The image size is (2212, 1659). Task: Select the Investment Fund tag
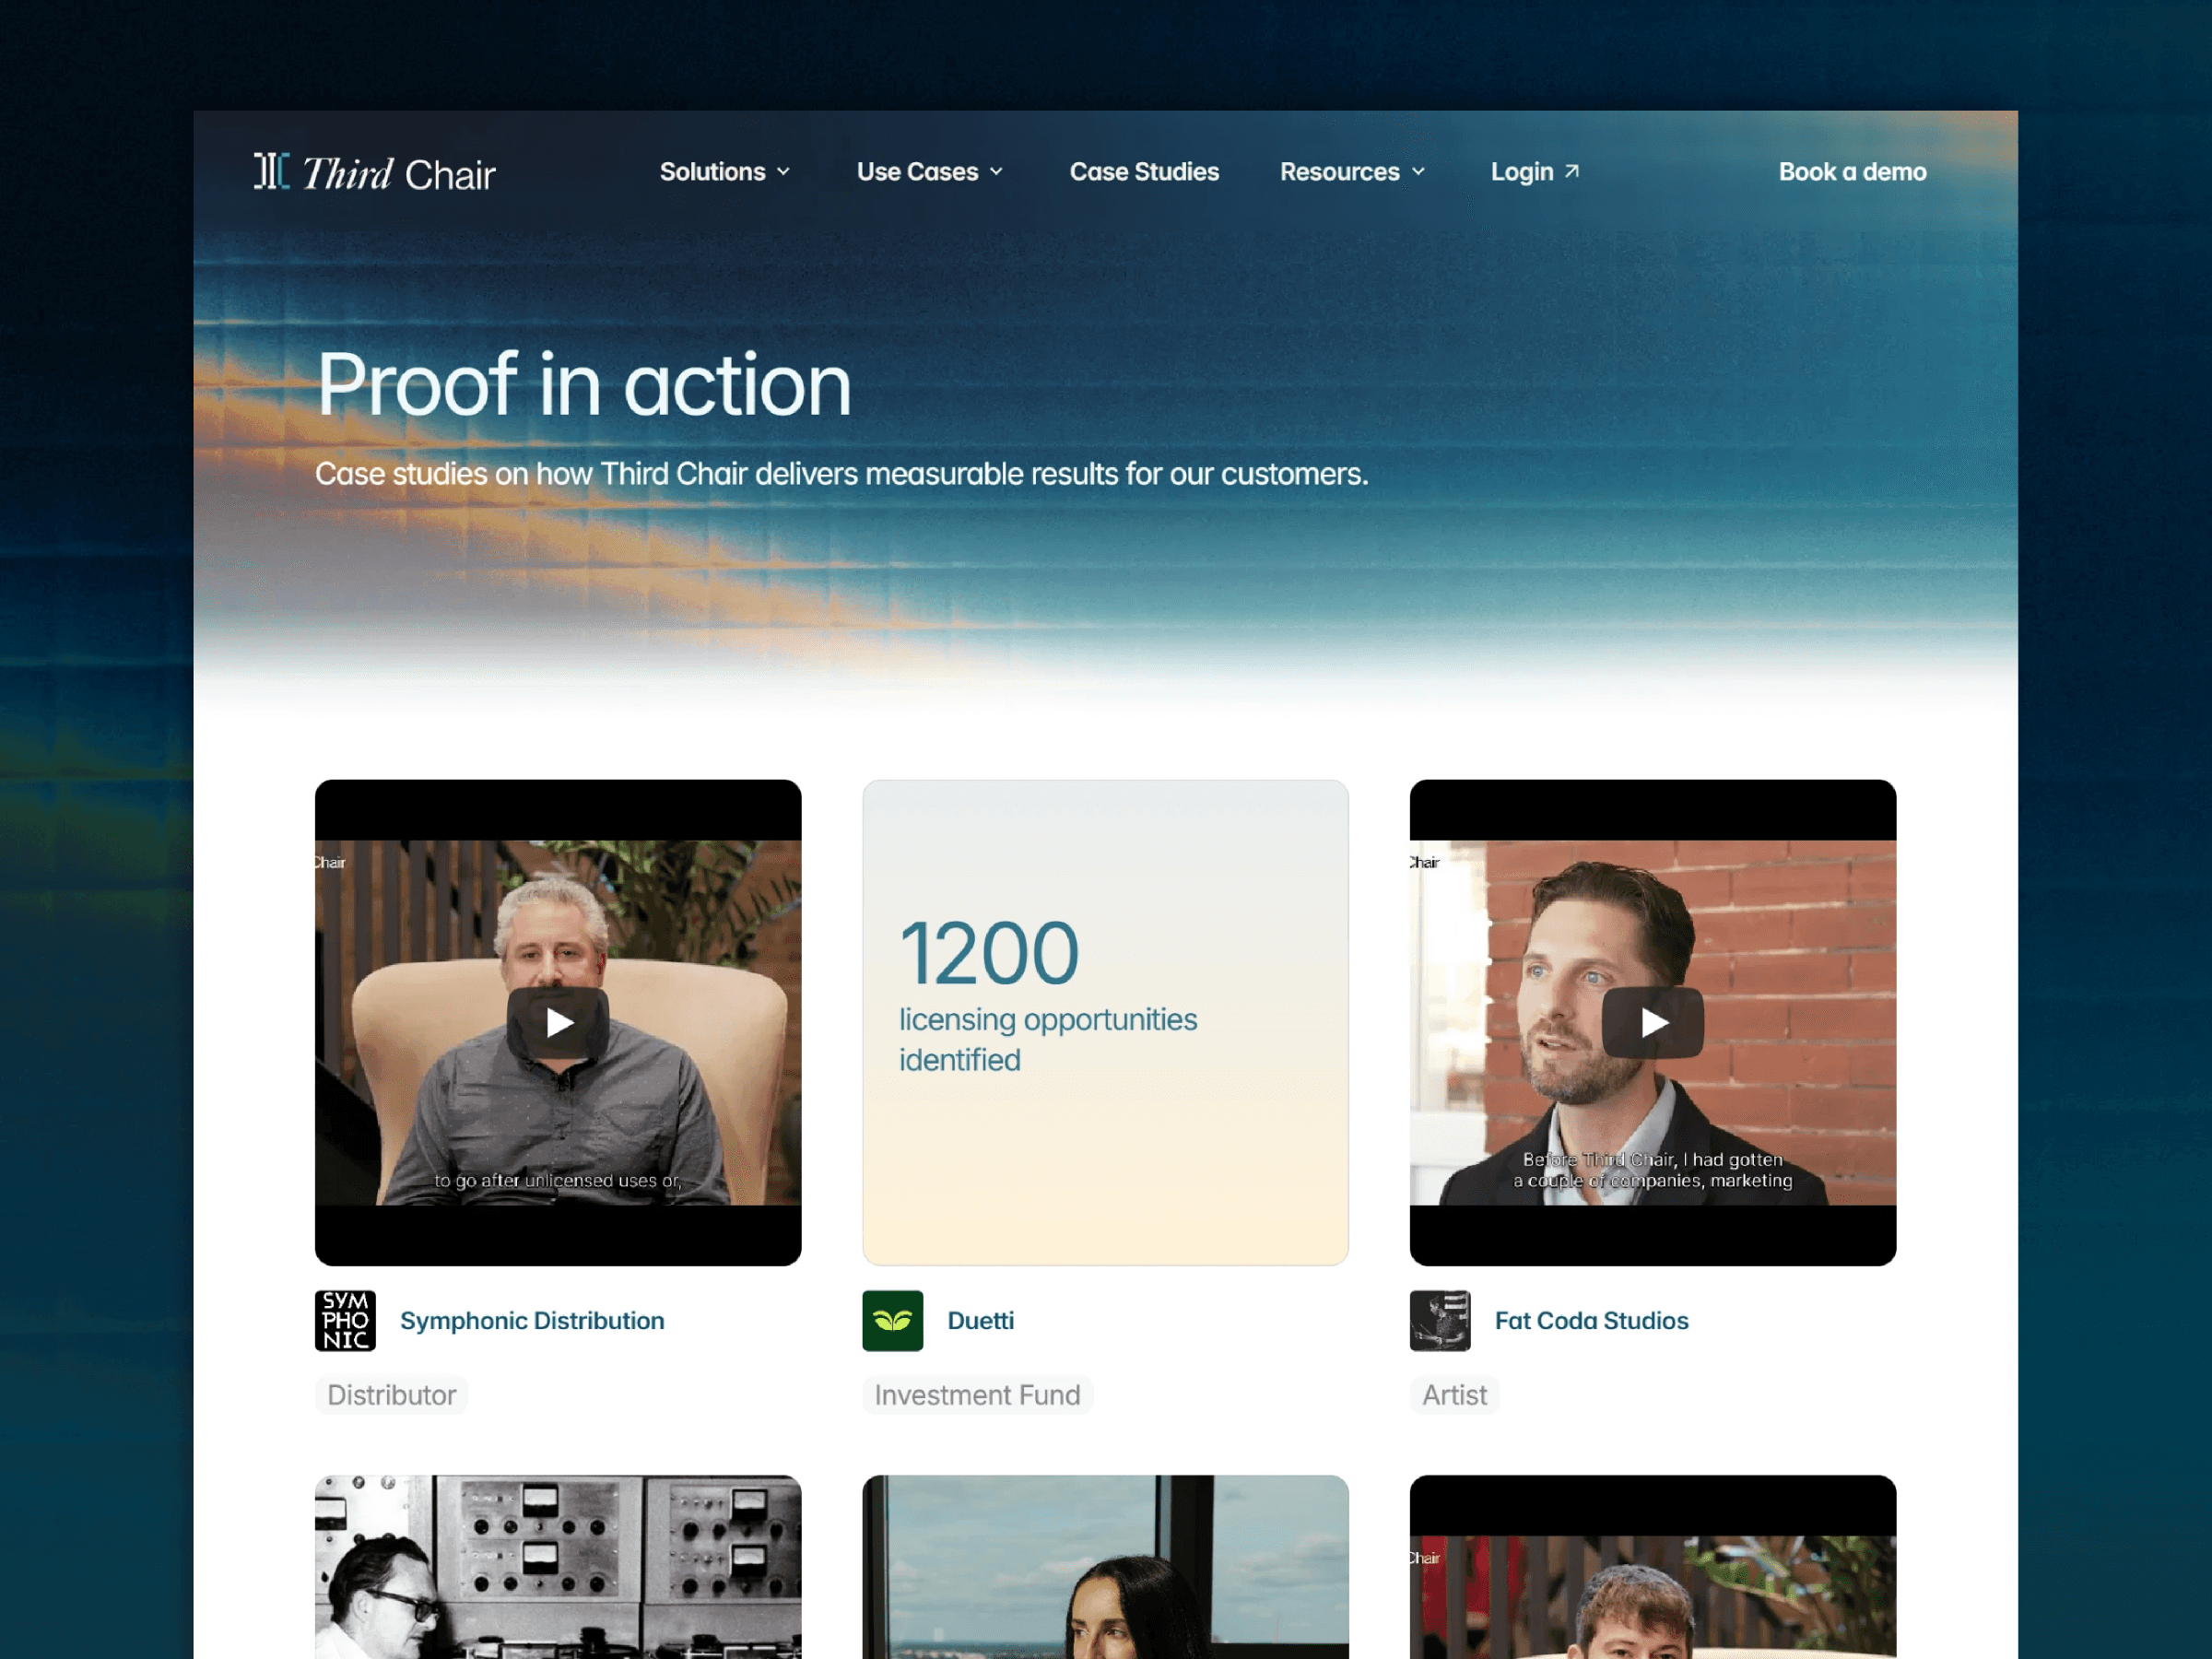(x=977, y=1394)
